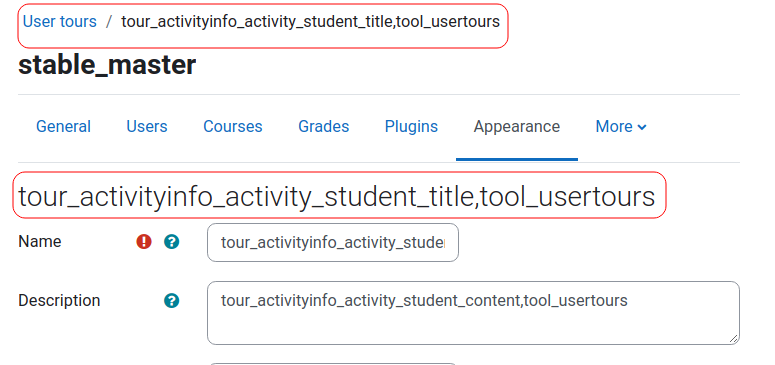
Task: Click the large tour title heading
Action: pyautogui.click(x=337, y=196)
